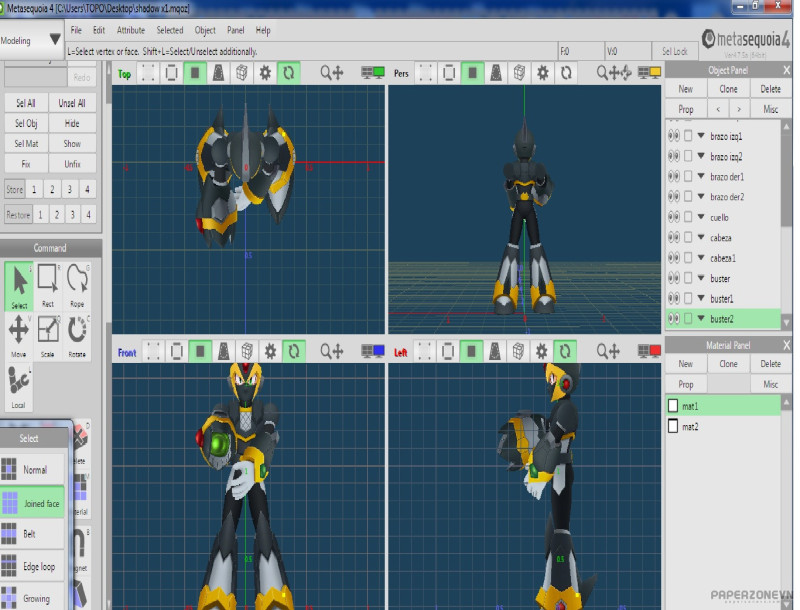Select the Move command tool
Image resolution: width=800 pixels, height=610 pixels.
18,334
